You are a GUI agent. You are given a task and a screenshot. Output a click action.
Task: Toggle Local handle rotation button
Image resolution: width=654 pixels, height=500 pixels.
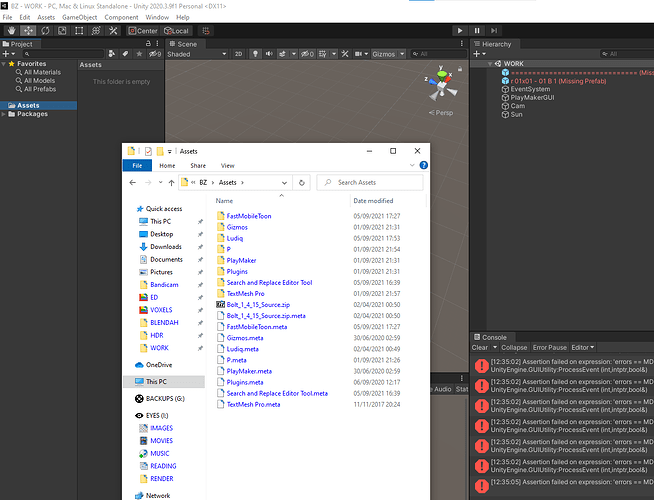point(177,30)
